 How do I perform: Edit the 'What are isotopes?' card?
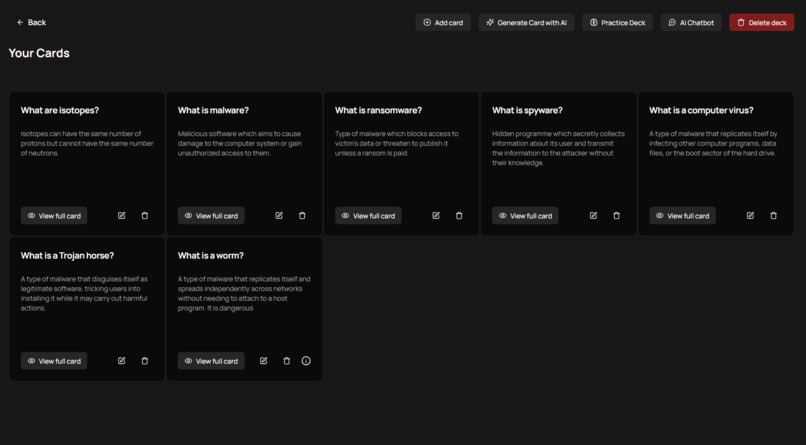121,216
